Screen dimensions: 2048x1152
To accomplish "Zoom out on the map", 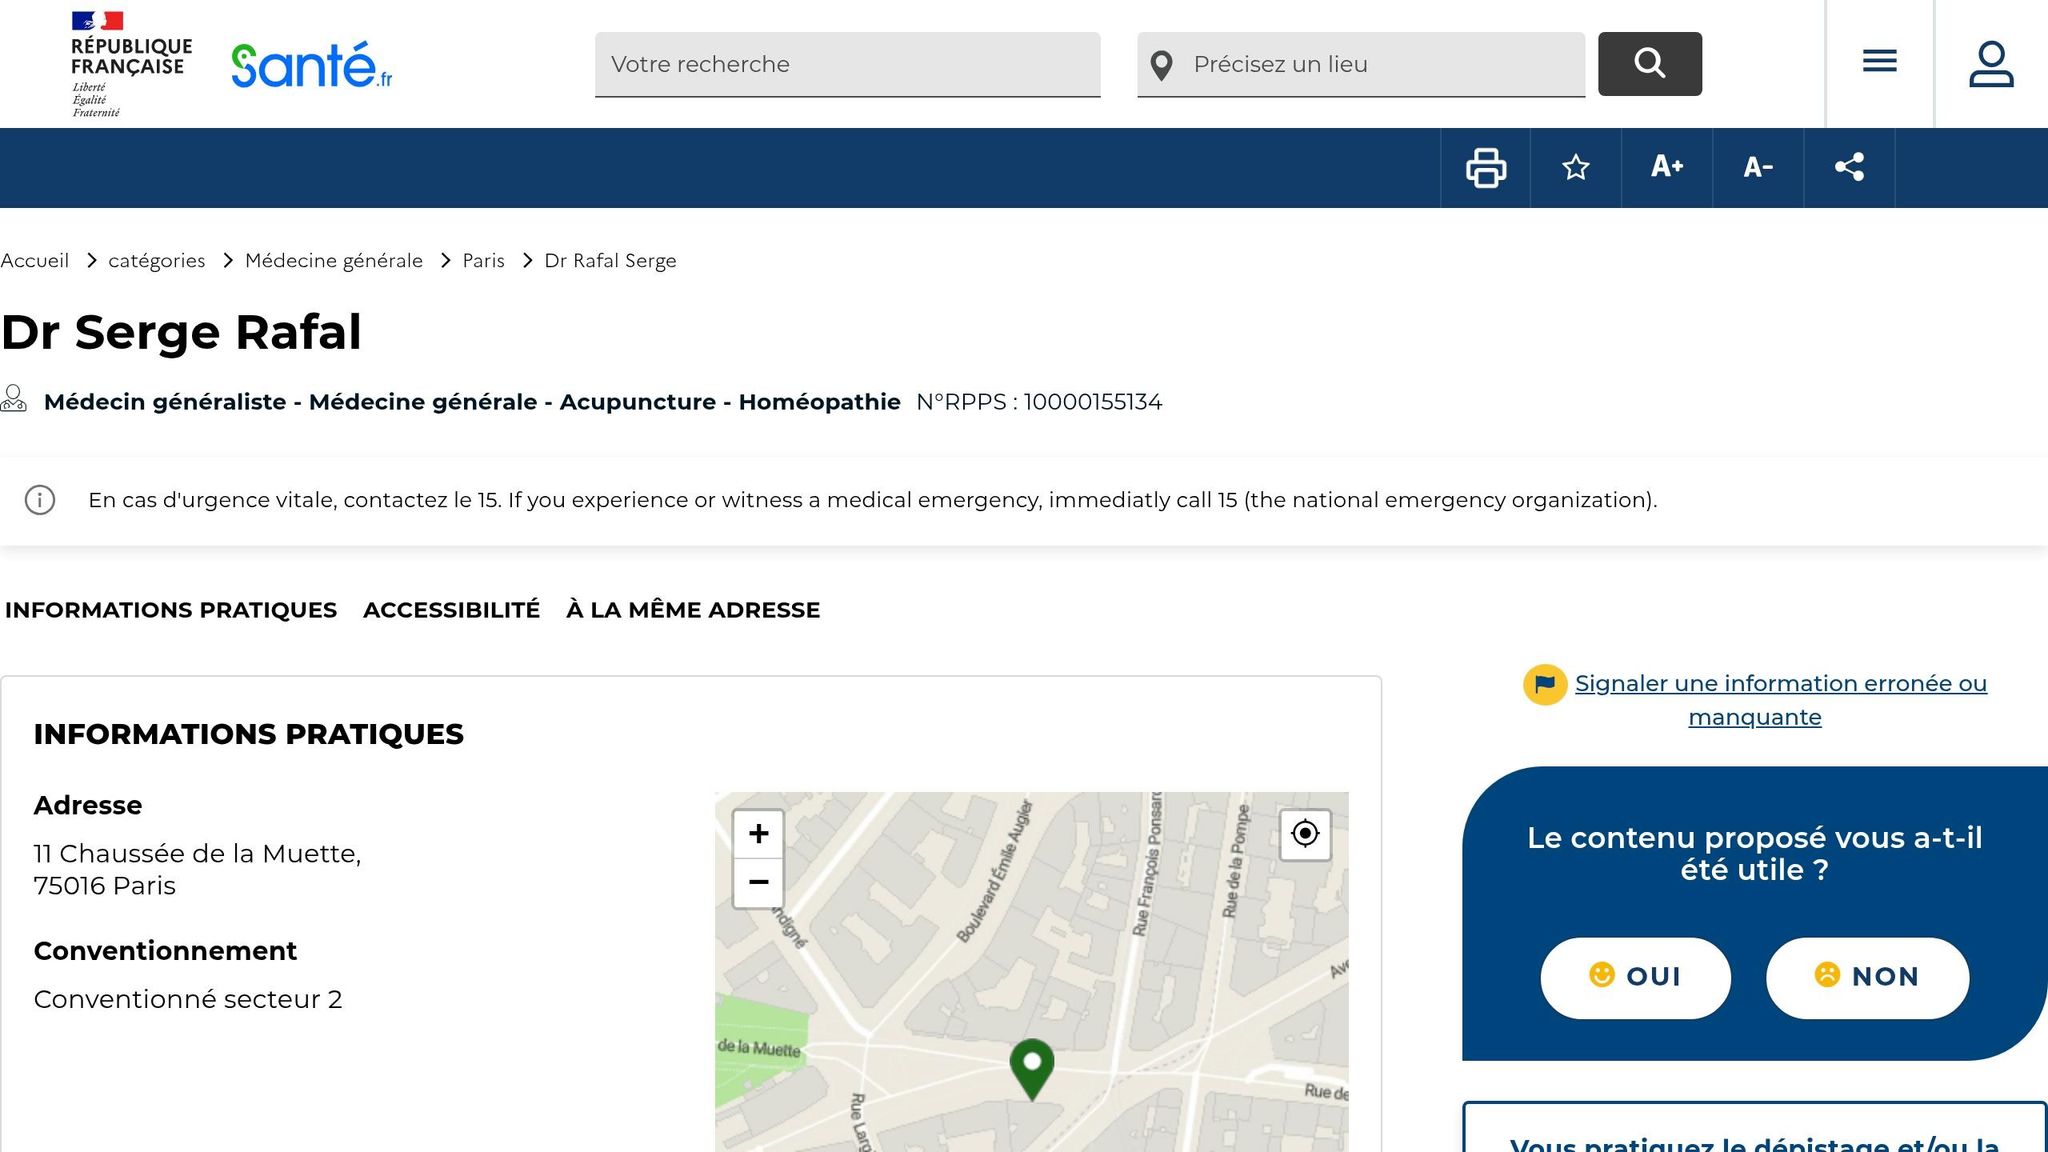I will 758,882.
